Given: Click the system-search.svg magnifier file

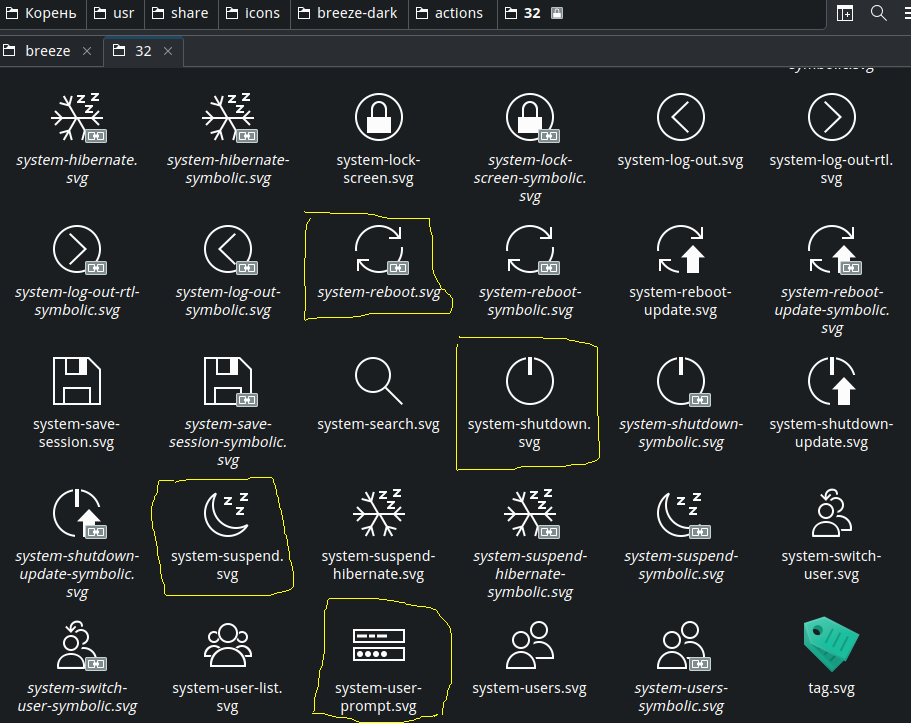Looking at the screenshot, I should coord(378,381).
